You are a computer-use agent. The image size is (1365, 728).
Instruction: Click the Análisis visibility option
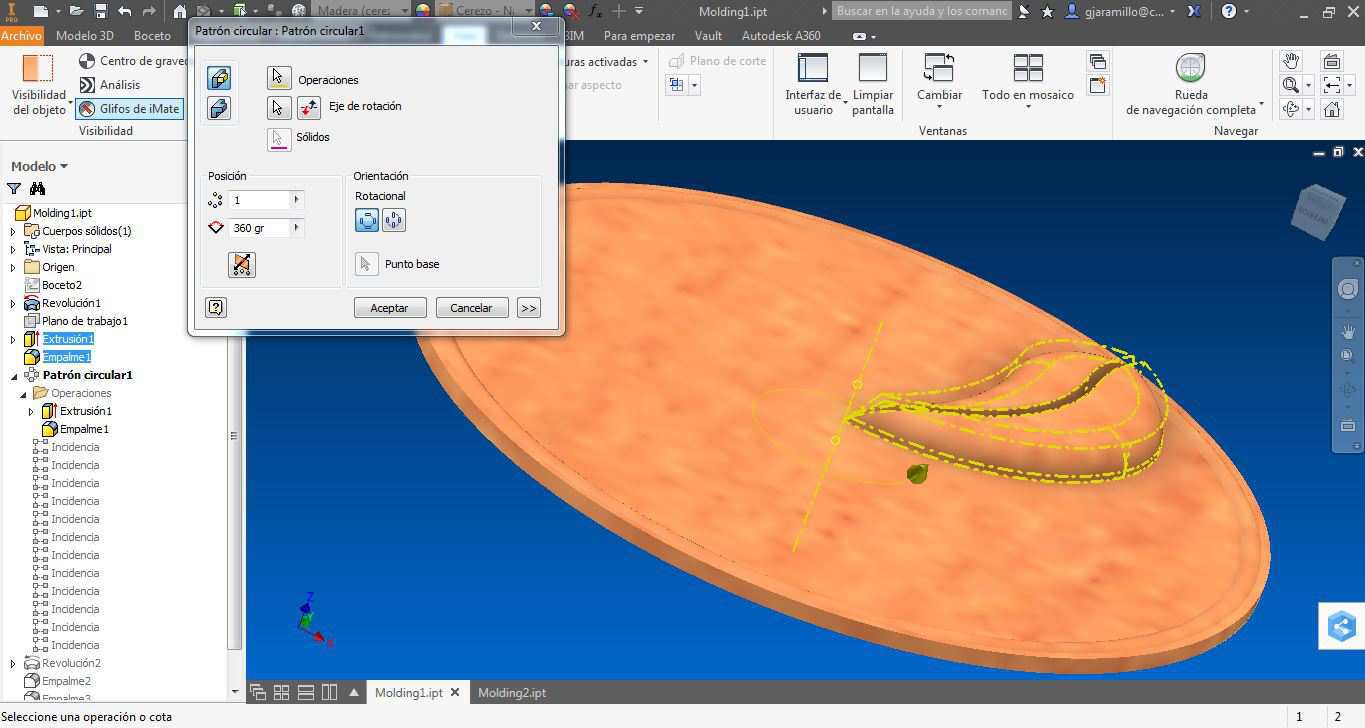109,85
